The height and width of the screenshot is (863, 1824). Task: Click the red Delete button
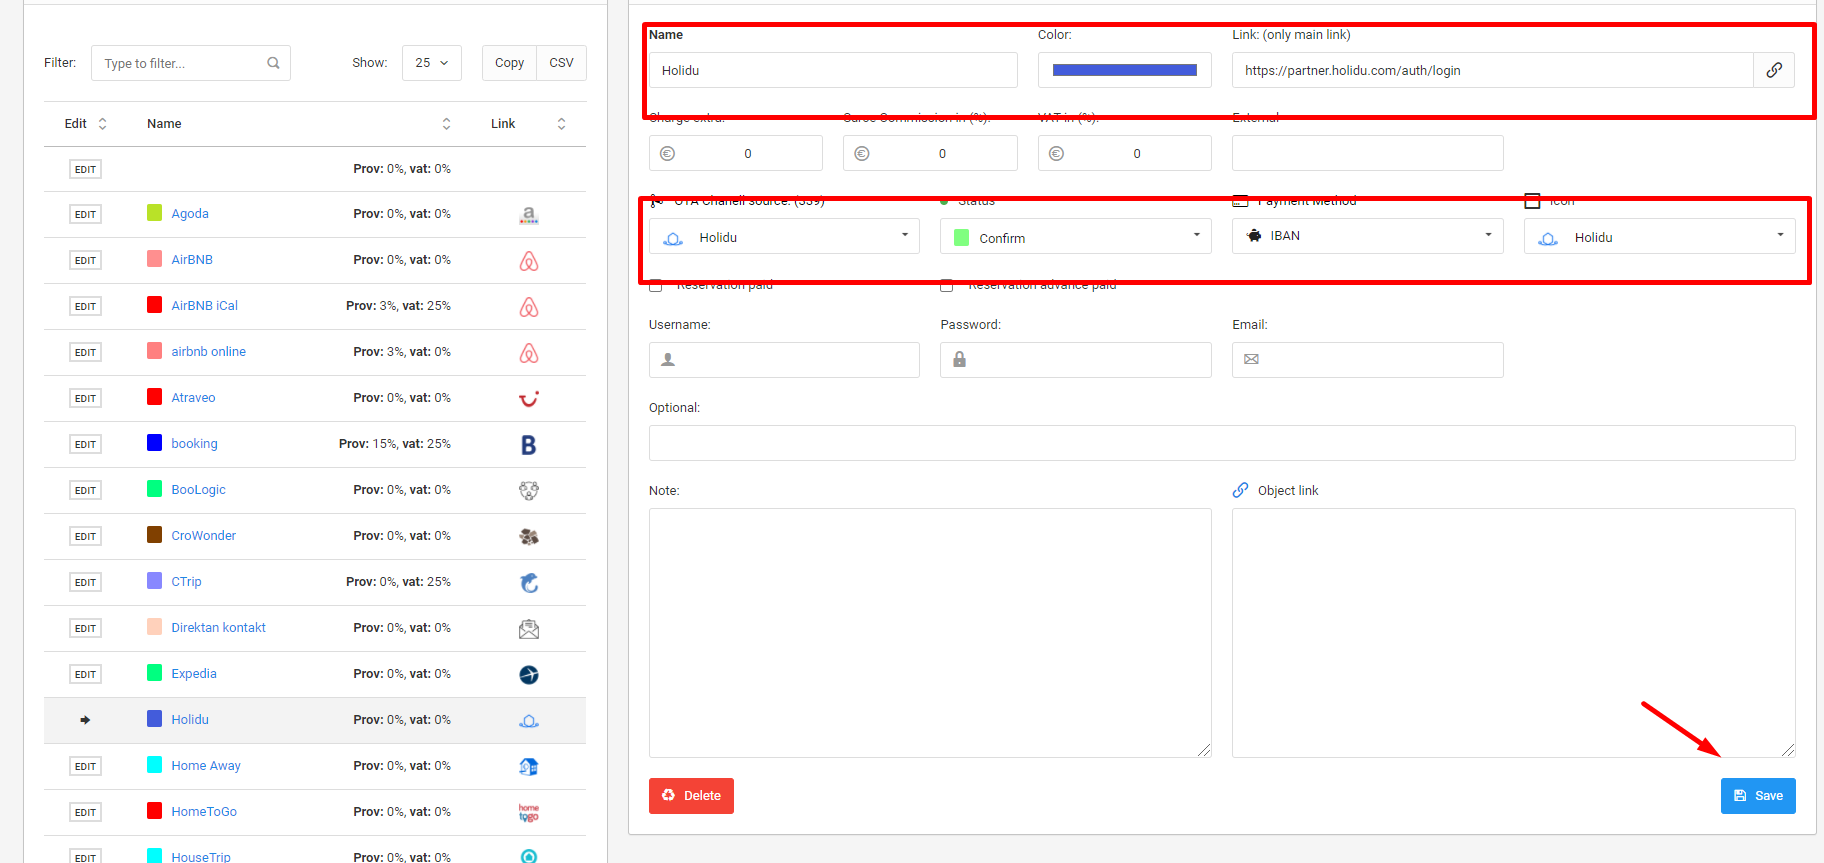point(691,796)
